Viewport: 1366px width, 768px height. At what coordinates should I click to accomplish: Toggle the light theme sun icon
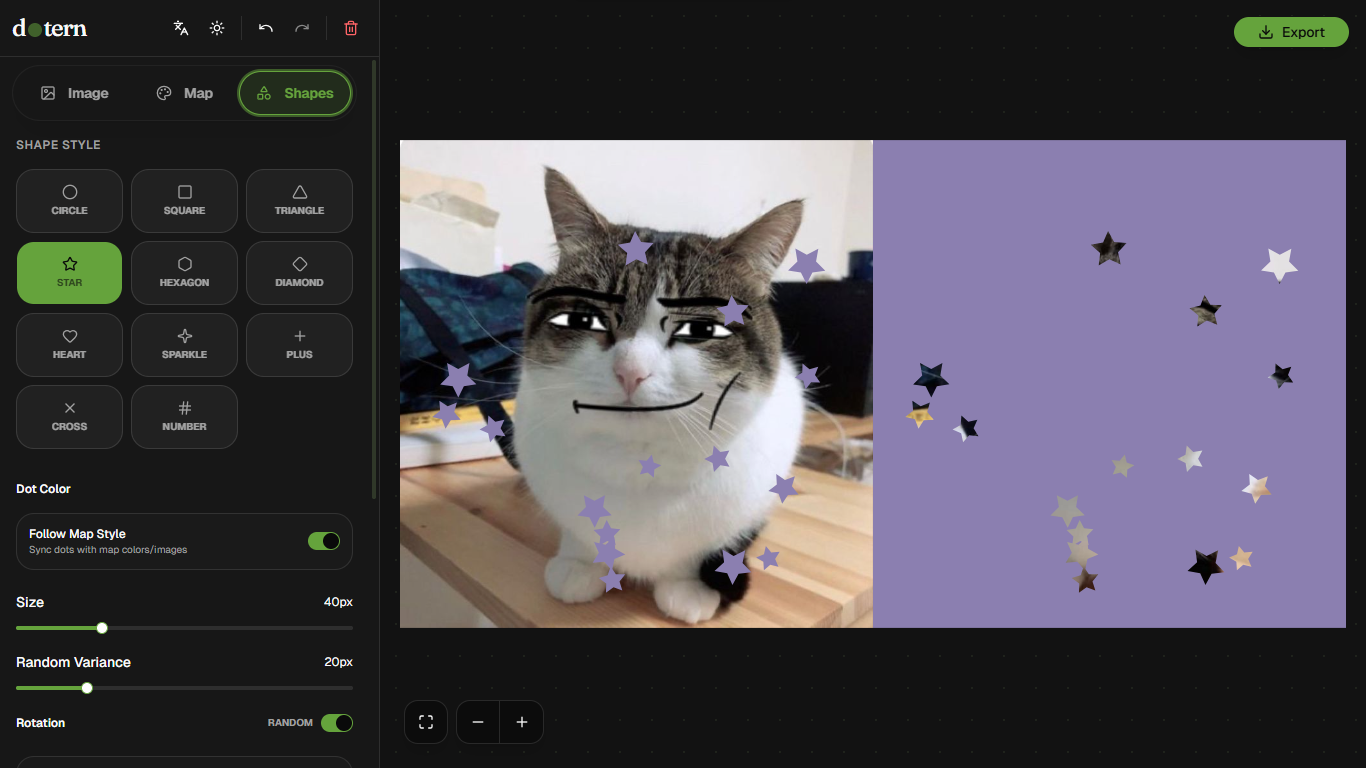pyautogui.click(x=217, y=28)
